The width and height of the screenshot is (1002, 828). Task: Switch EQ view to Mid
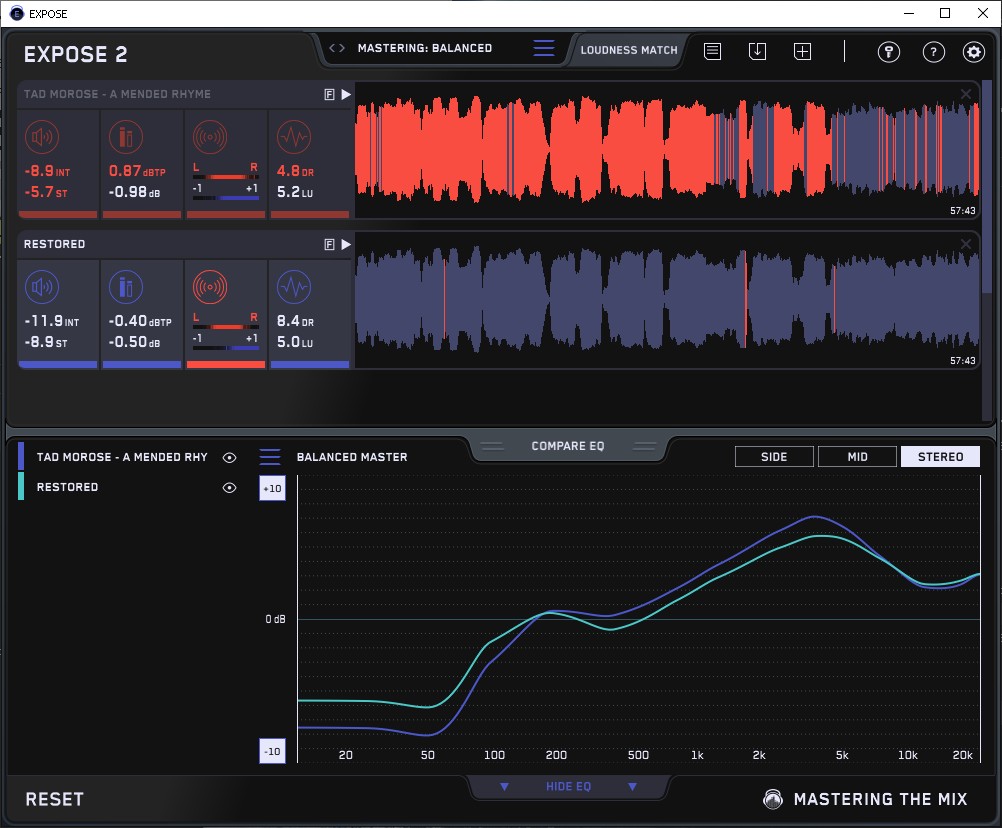(857, 457)
